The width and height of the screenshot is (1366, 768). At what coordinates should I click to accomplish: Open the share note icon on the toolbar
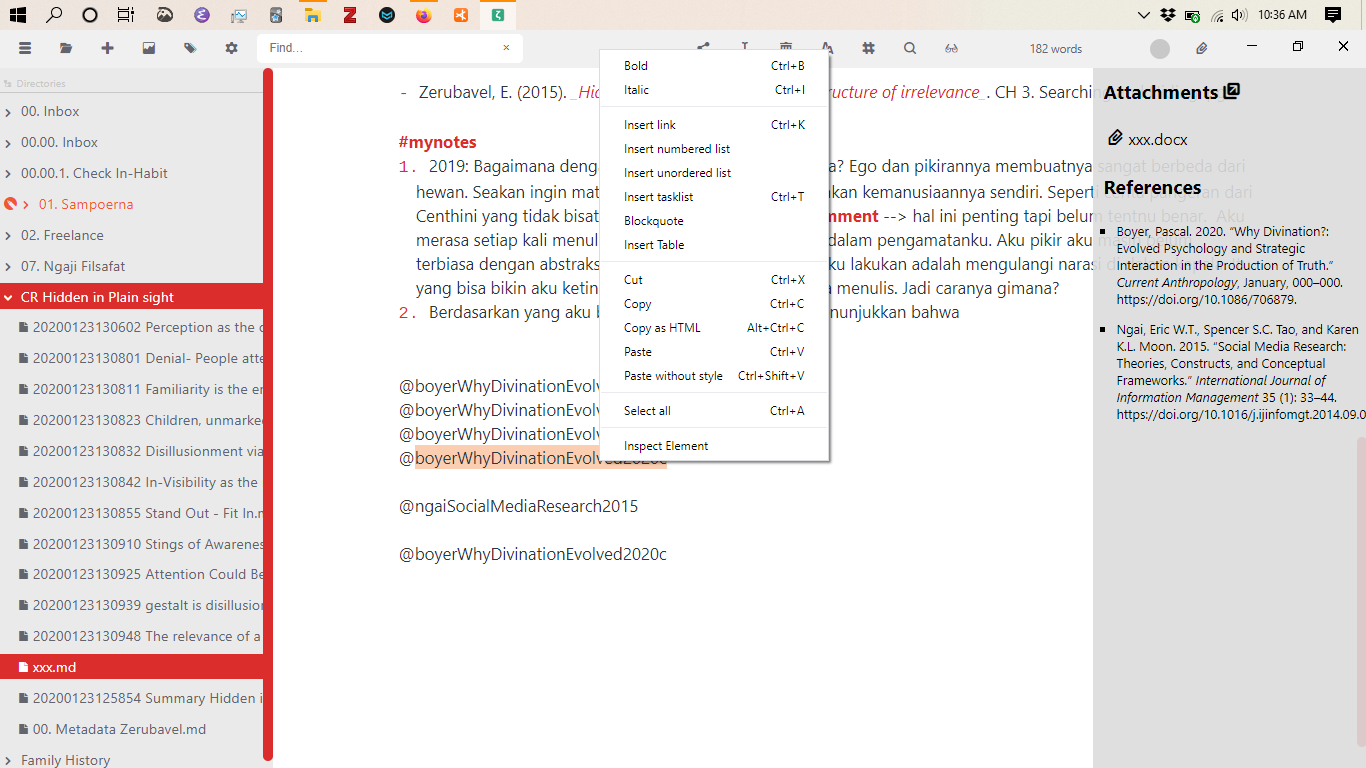pyautogui.click(x=702, y=47)
